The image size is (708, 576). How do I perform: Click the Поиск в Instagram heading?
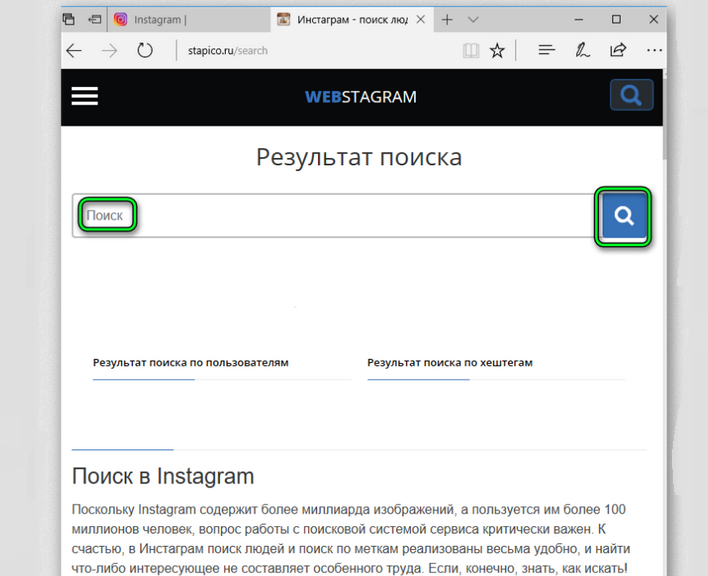click(x=163, y=476)
